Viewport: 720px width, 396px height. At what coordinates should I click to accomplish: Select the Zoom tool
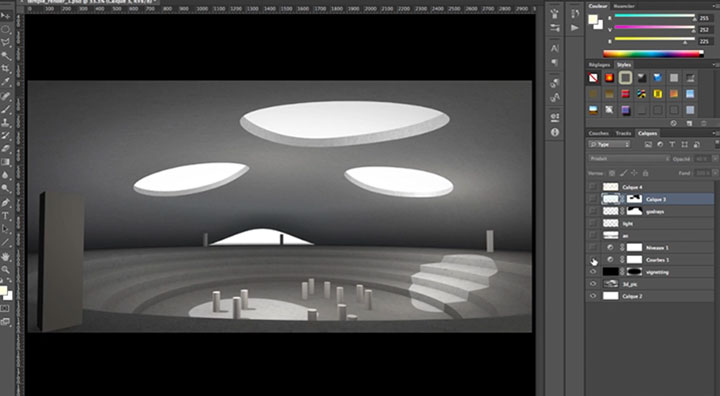[x=6, y=269]
